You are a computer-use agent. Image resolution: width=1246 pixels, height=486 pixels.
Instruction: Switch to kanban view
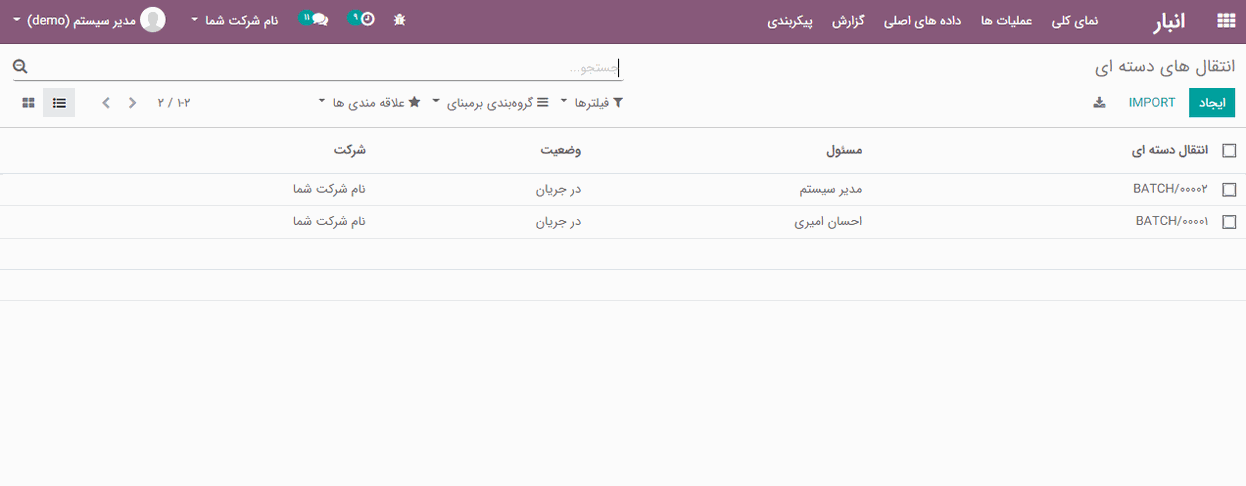point(28,103)
